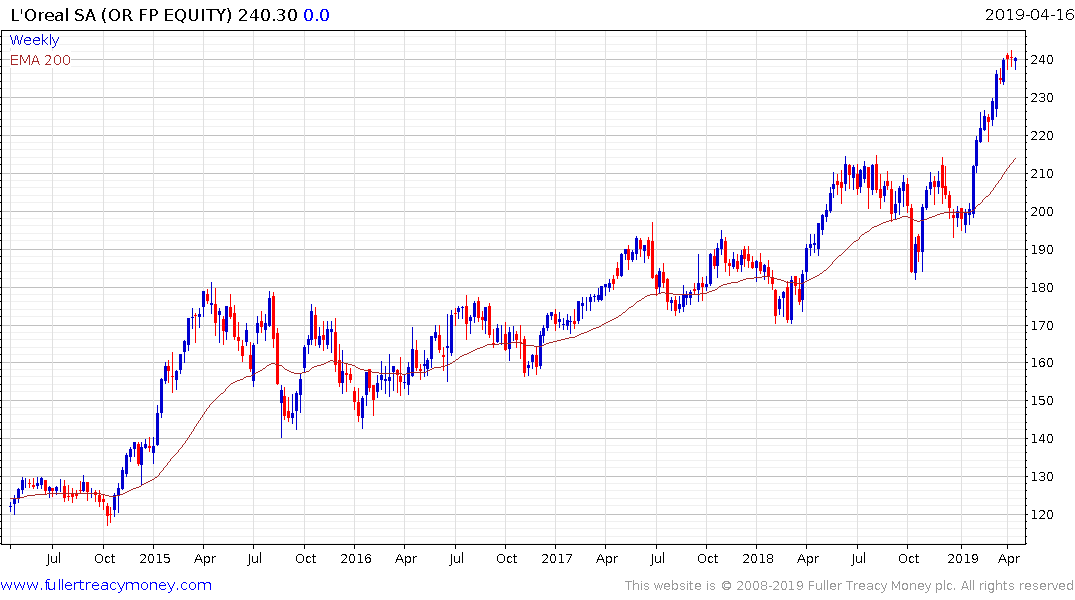This screenshot has width=1075, height=600.
Task: Click the 130 price axis label
Action: click(x=1041, y=477)
